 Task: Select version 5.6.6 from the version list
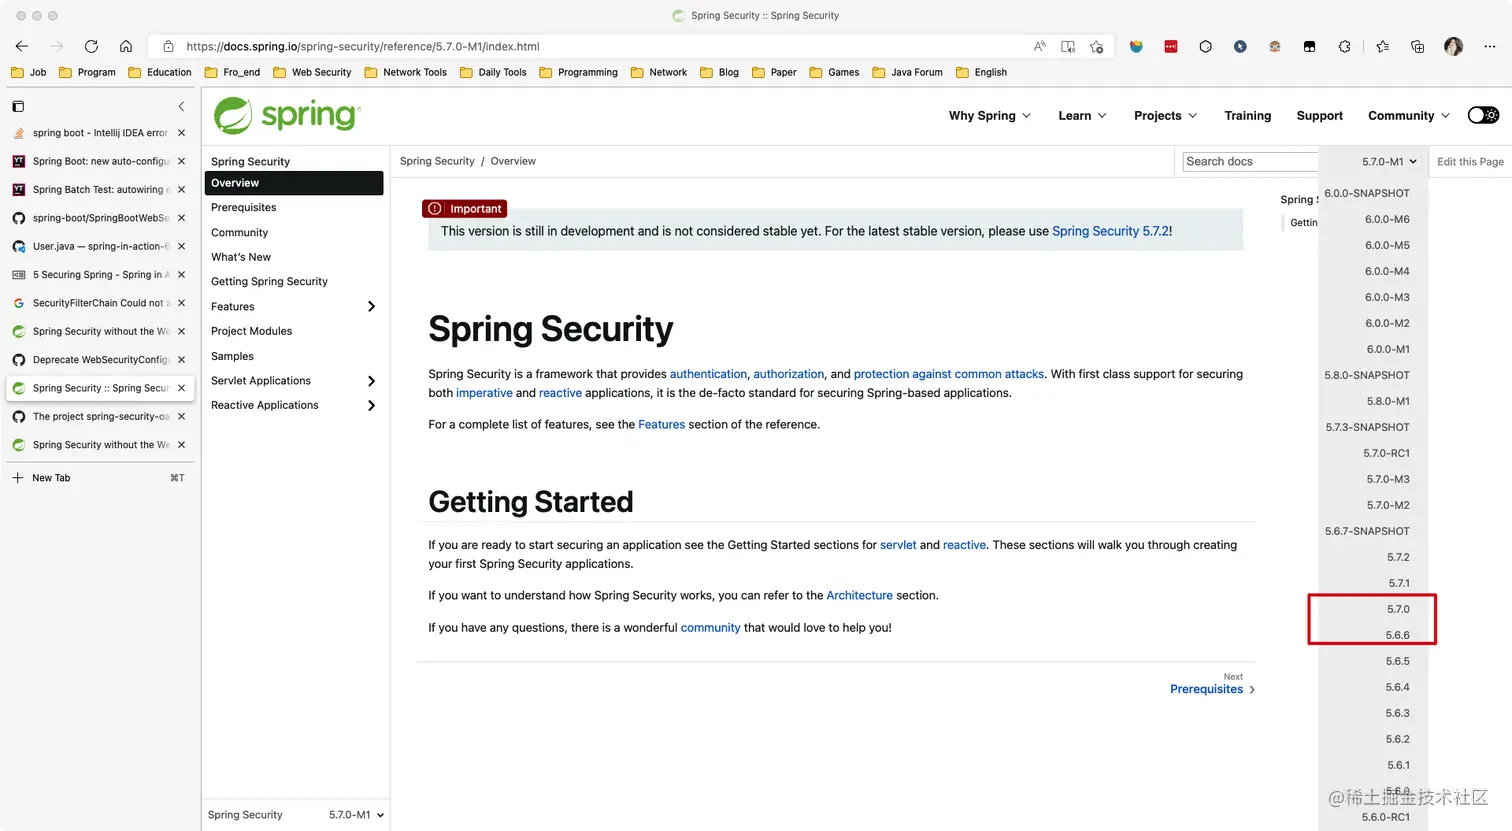1398,634
